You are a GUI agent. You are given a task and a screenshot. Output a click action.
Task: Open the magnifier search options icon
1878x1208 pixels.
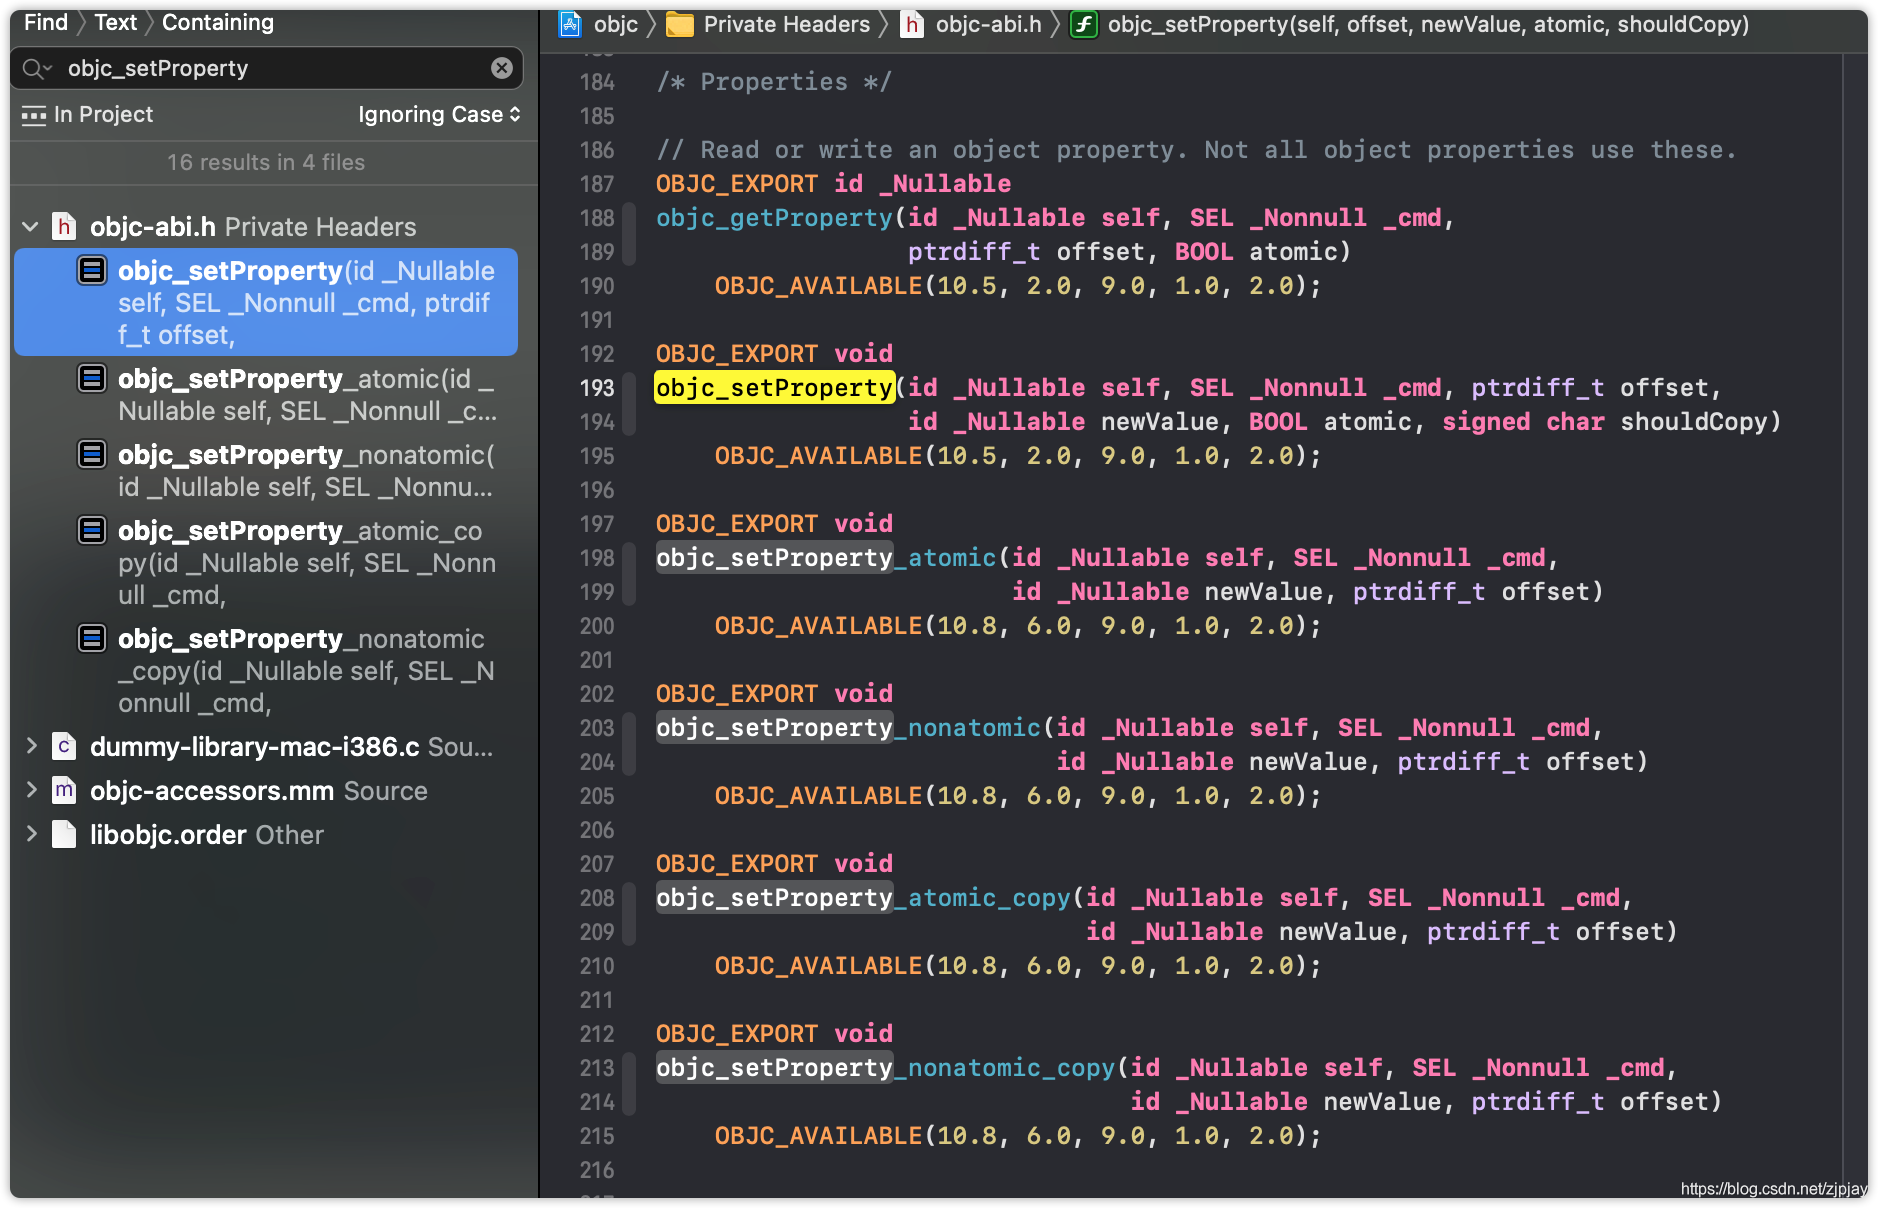click(x=36, y=68)
